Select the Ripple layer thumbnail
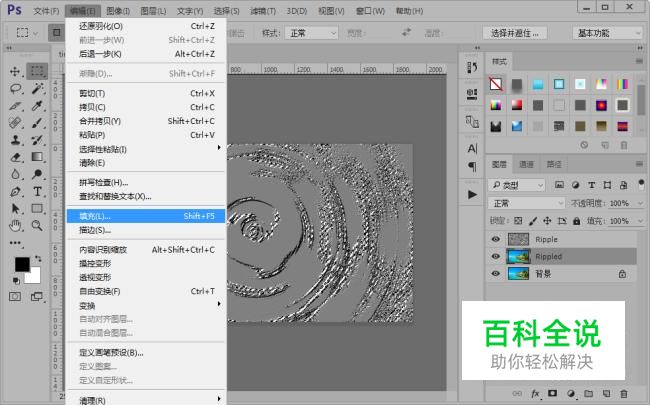650x405 pixels. pyautogui.click(x=518, y=239)
